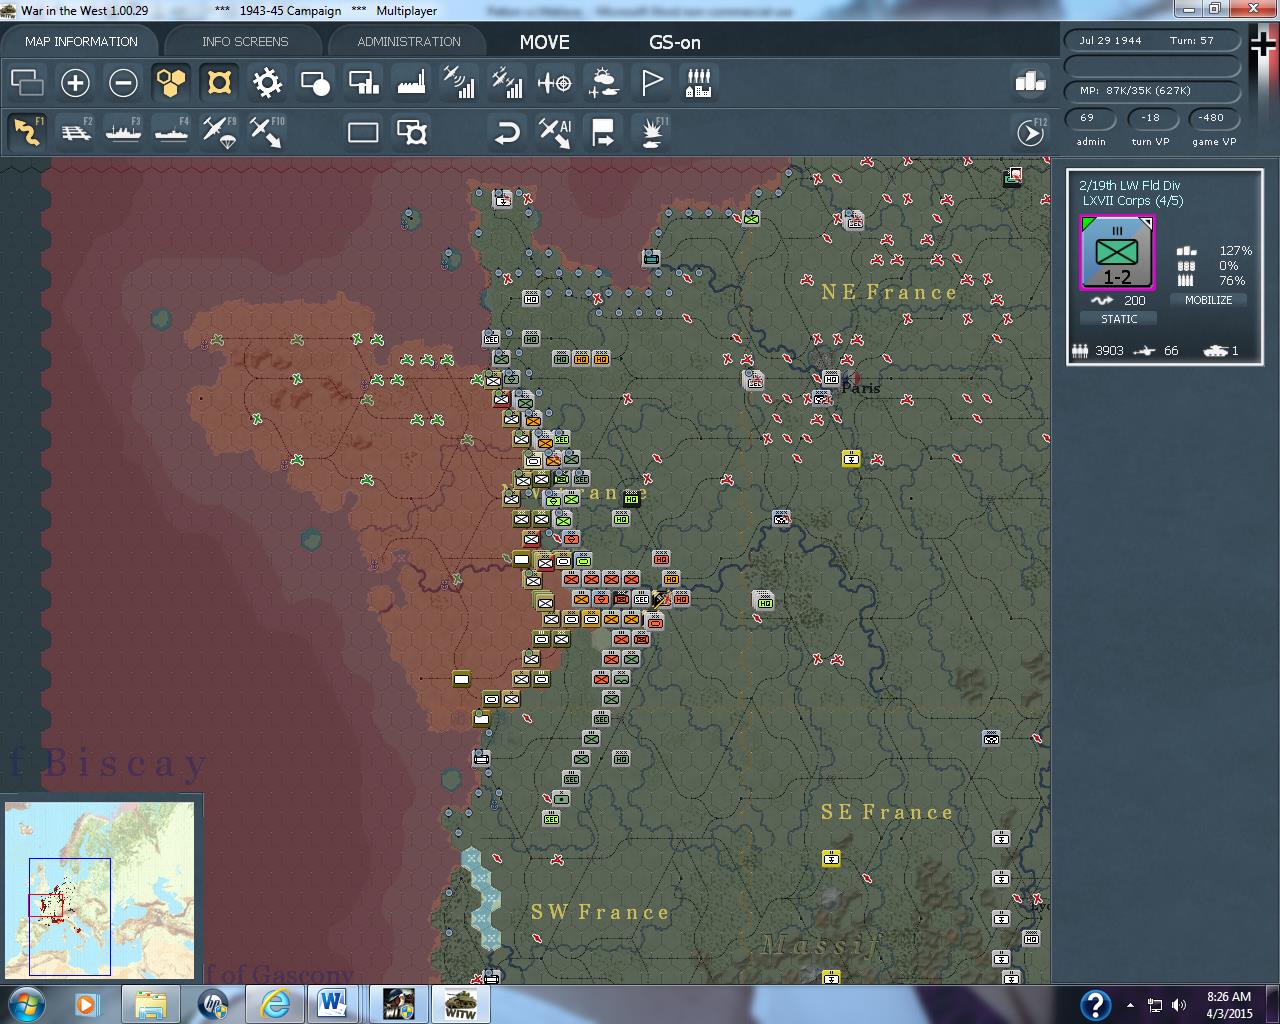1280x1024 pixels.
Task: Toggle enemy hex control display icon
Action: 219,83
